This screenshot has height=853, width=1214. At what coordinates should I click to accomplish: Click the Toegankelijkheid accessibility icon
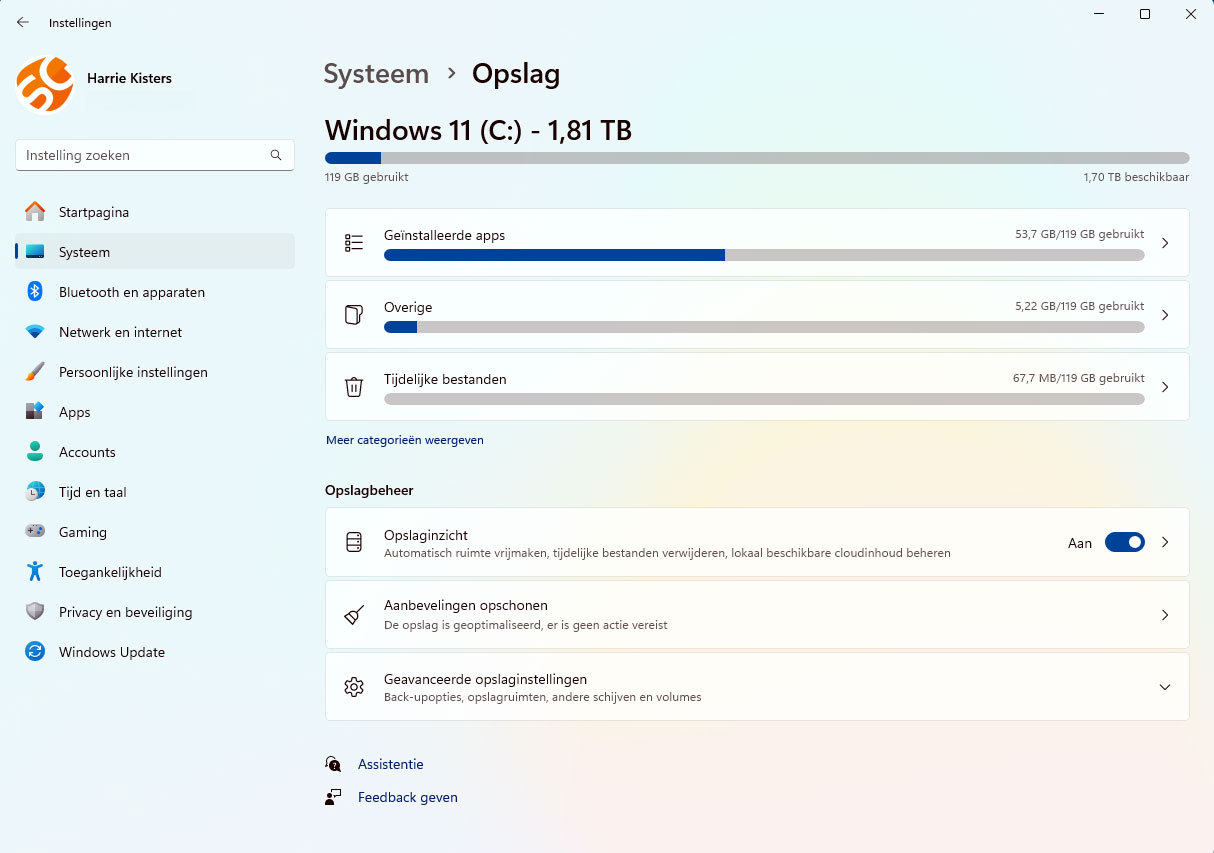click(x=35, y=572)
